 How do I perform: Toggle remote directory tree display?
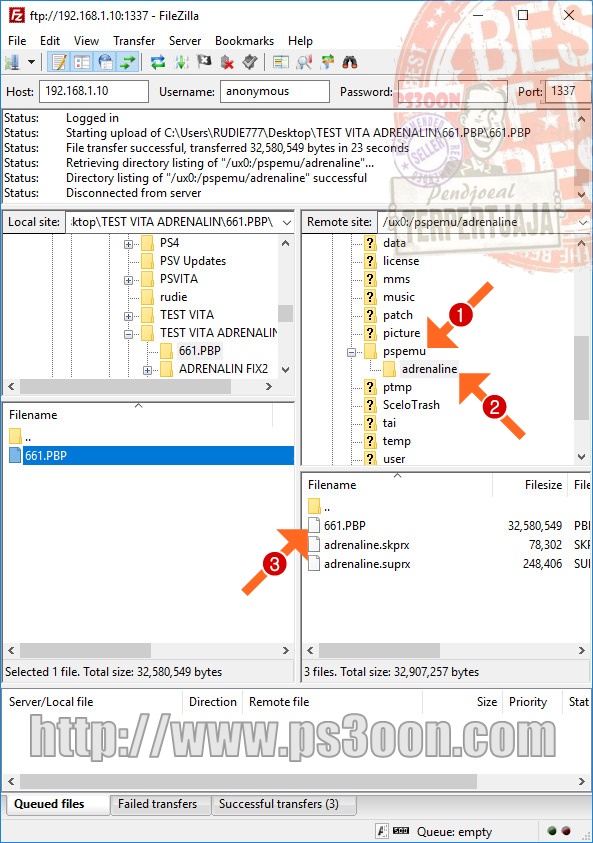coord(105,62)
